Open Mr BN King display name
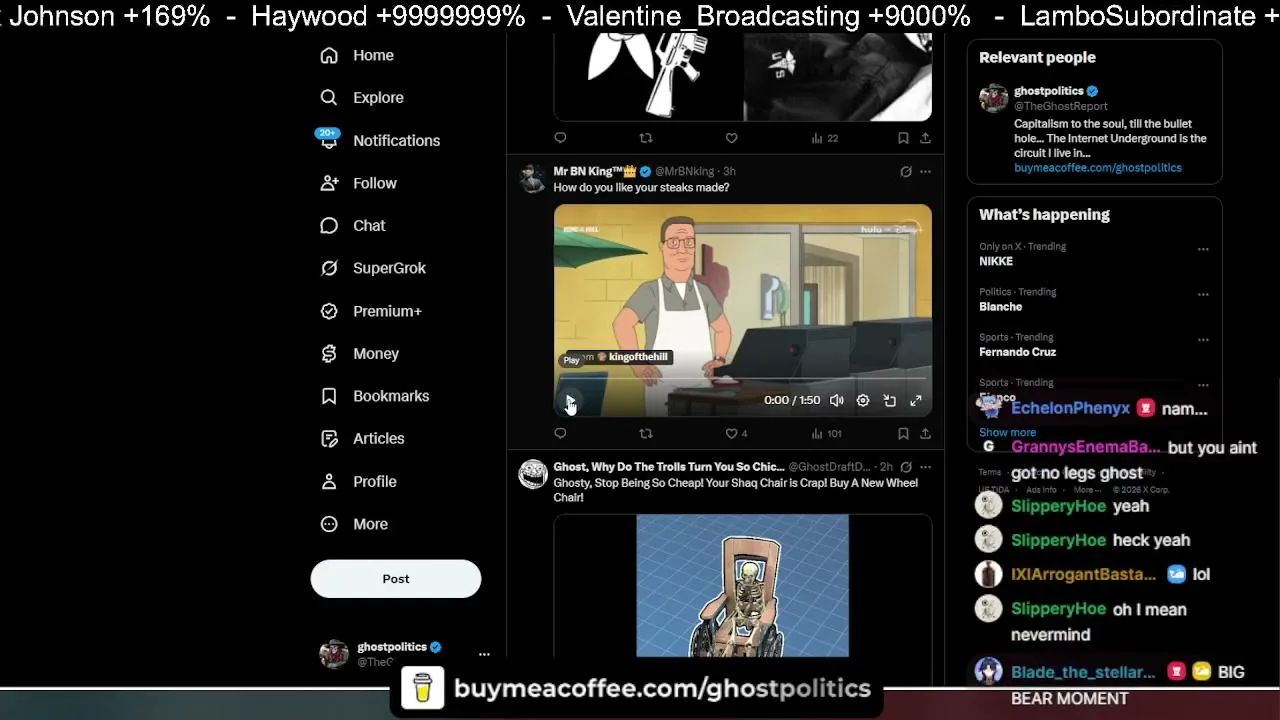This screenshot has height=720, width=1280. [595, 172]
